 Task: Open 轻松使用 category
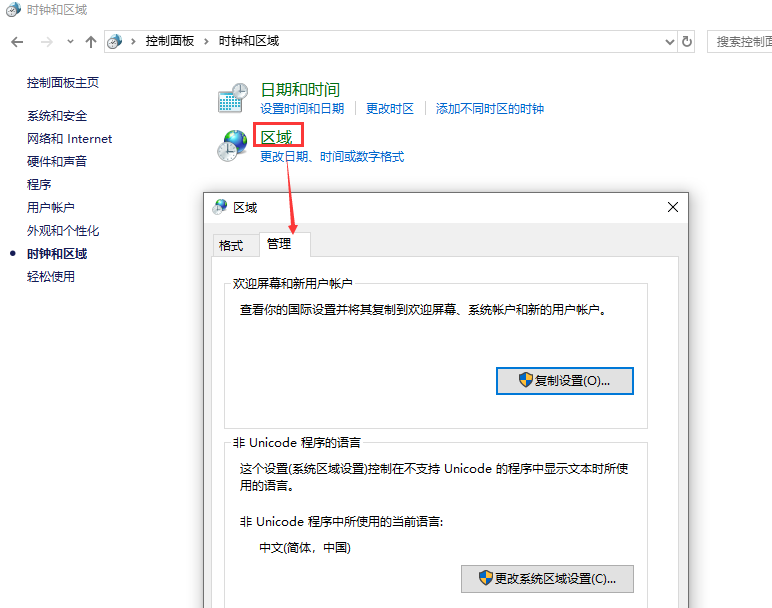coord(51,276)
